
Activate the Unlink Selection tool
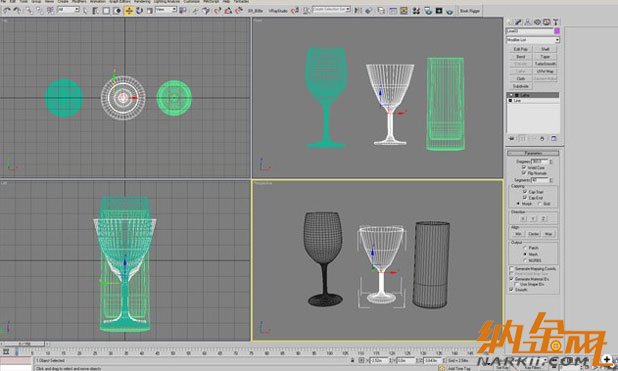39,11
